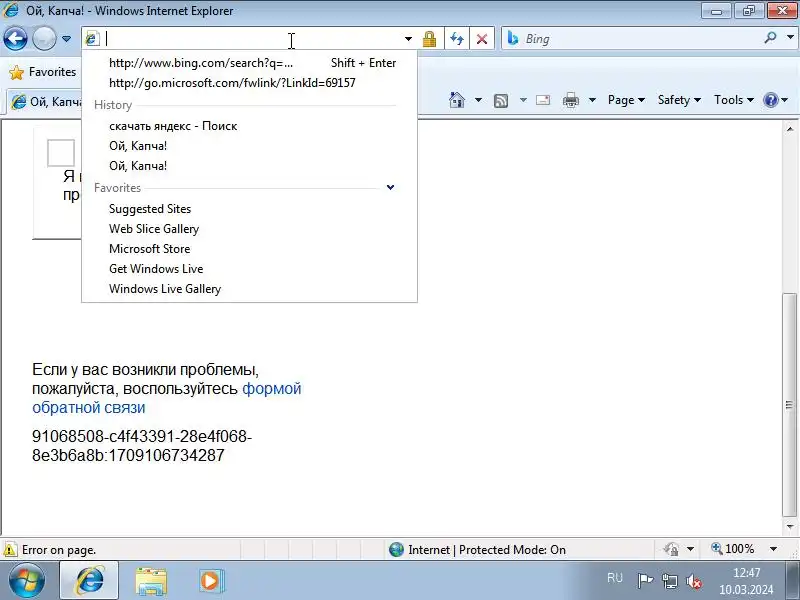This screenshot has height=600, width=800.
Task: Collapse the Favorites section chevron
Action: [390, 187]
